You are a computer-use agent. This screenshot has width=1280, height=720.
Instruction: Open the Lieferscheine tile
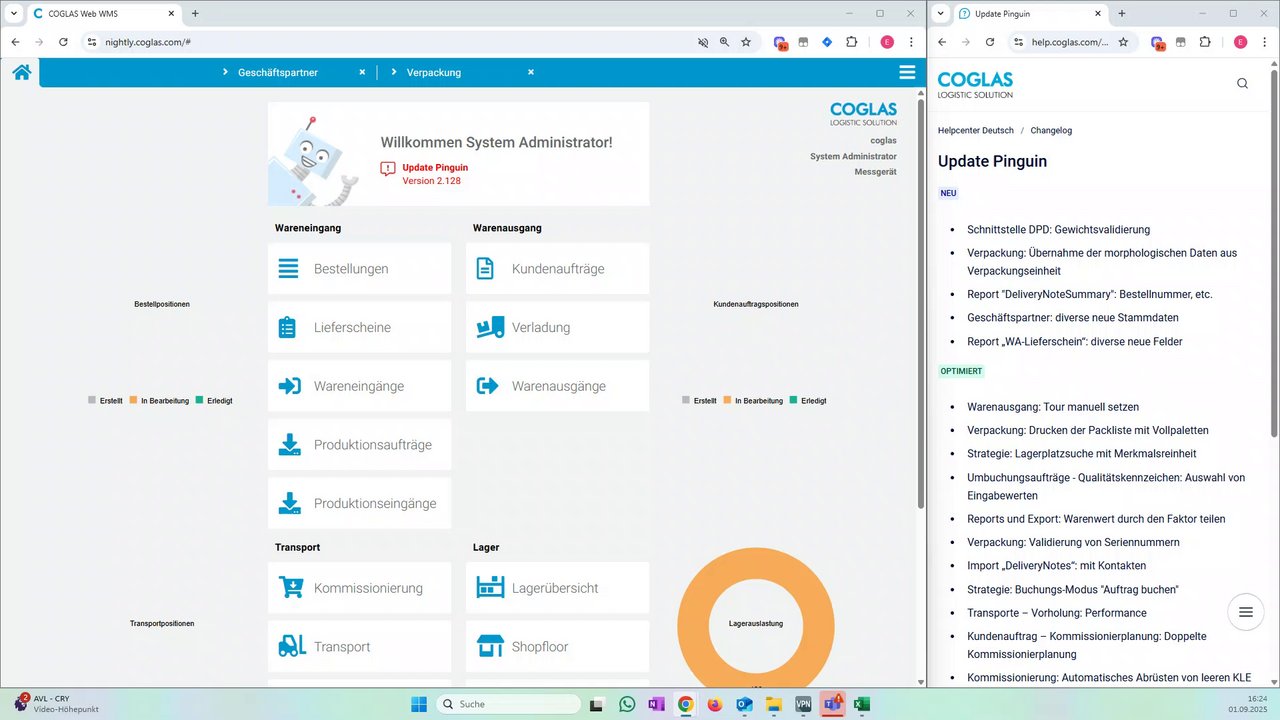(359, 327)
